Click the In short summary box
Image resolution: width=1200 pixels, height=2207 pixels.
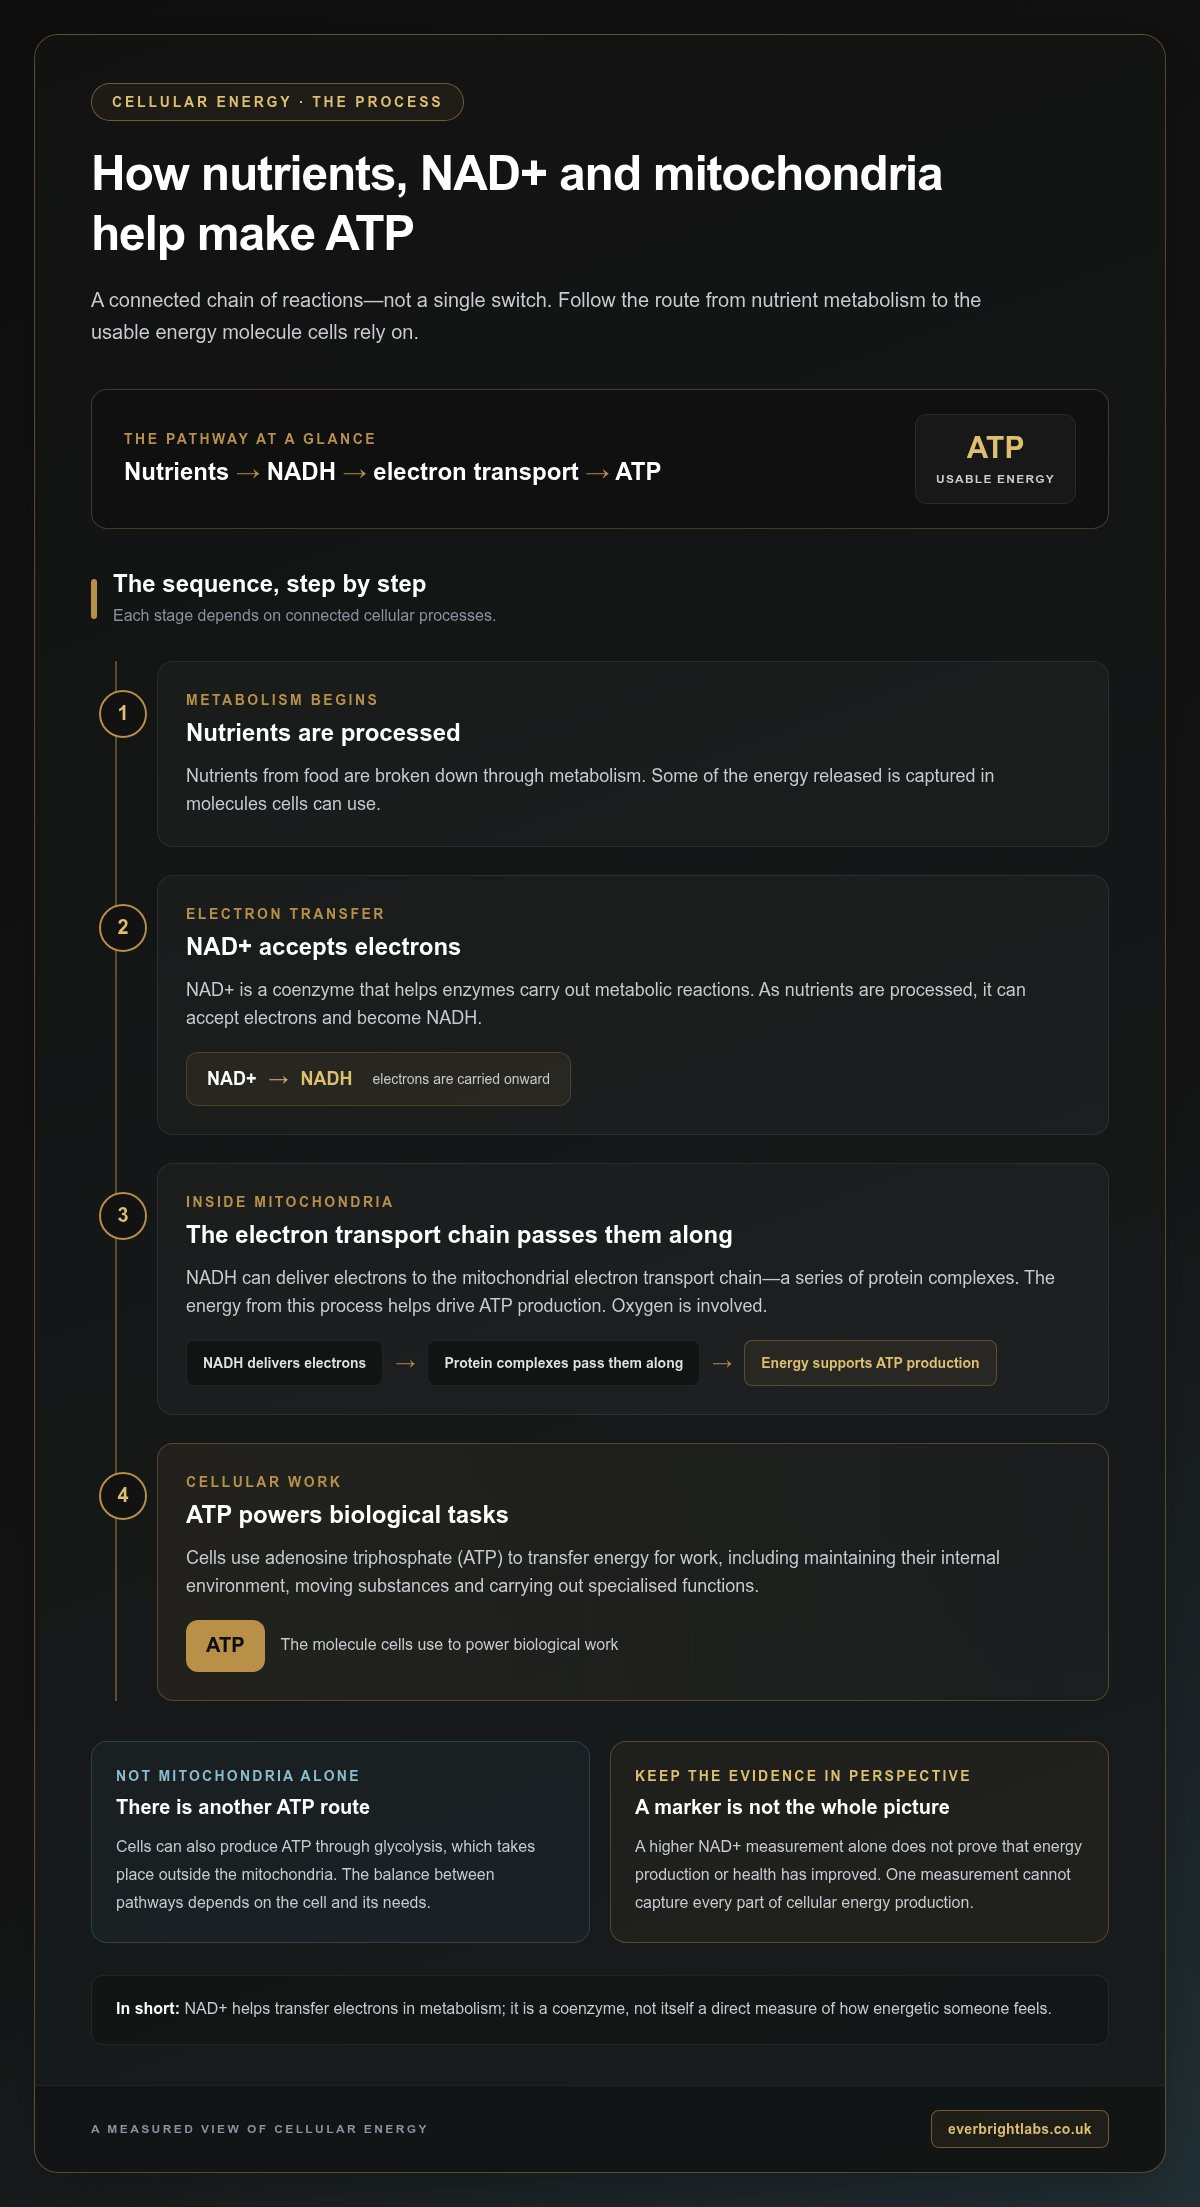coord(600,2010)
